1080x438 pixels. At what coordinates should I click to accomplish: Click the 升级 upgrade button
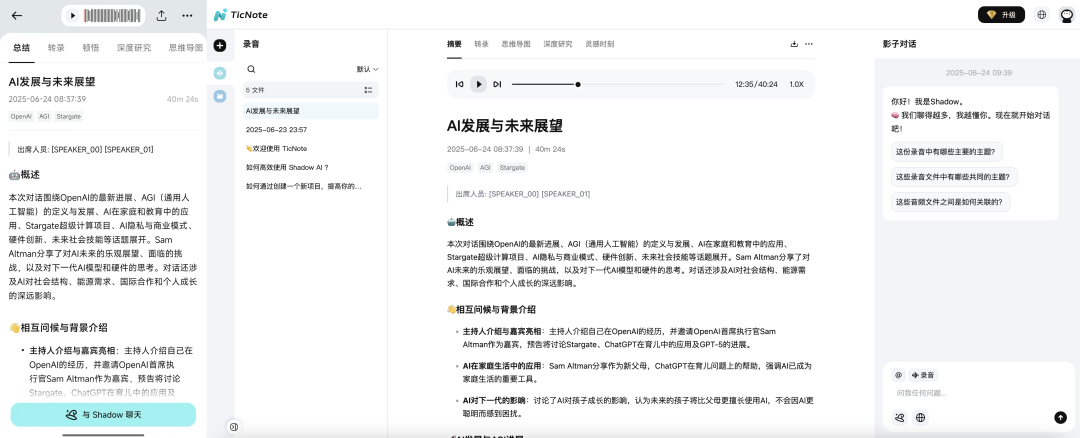click(x=1001, y=14)
